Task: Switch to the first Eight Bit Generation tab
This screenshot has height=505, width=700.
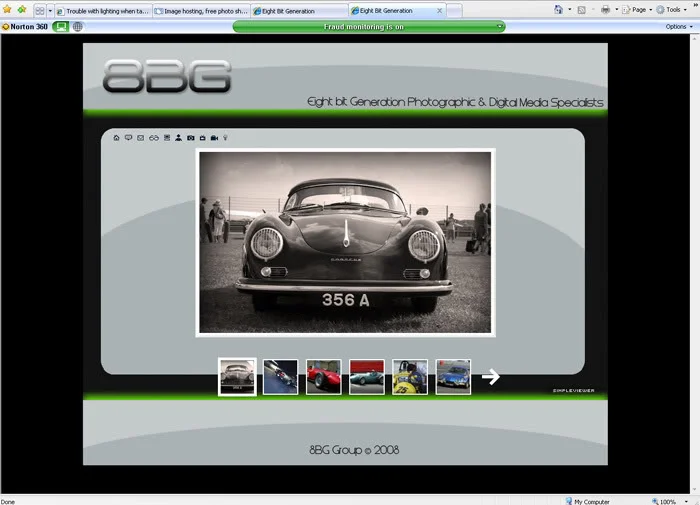Action: 300,11
